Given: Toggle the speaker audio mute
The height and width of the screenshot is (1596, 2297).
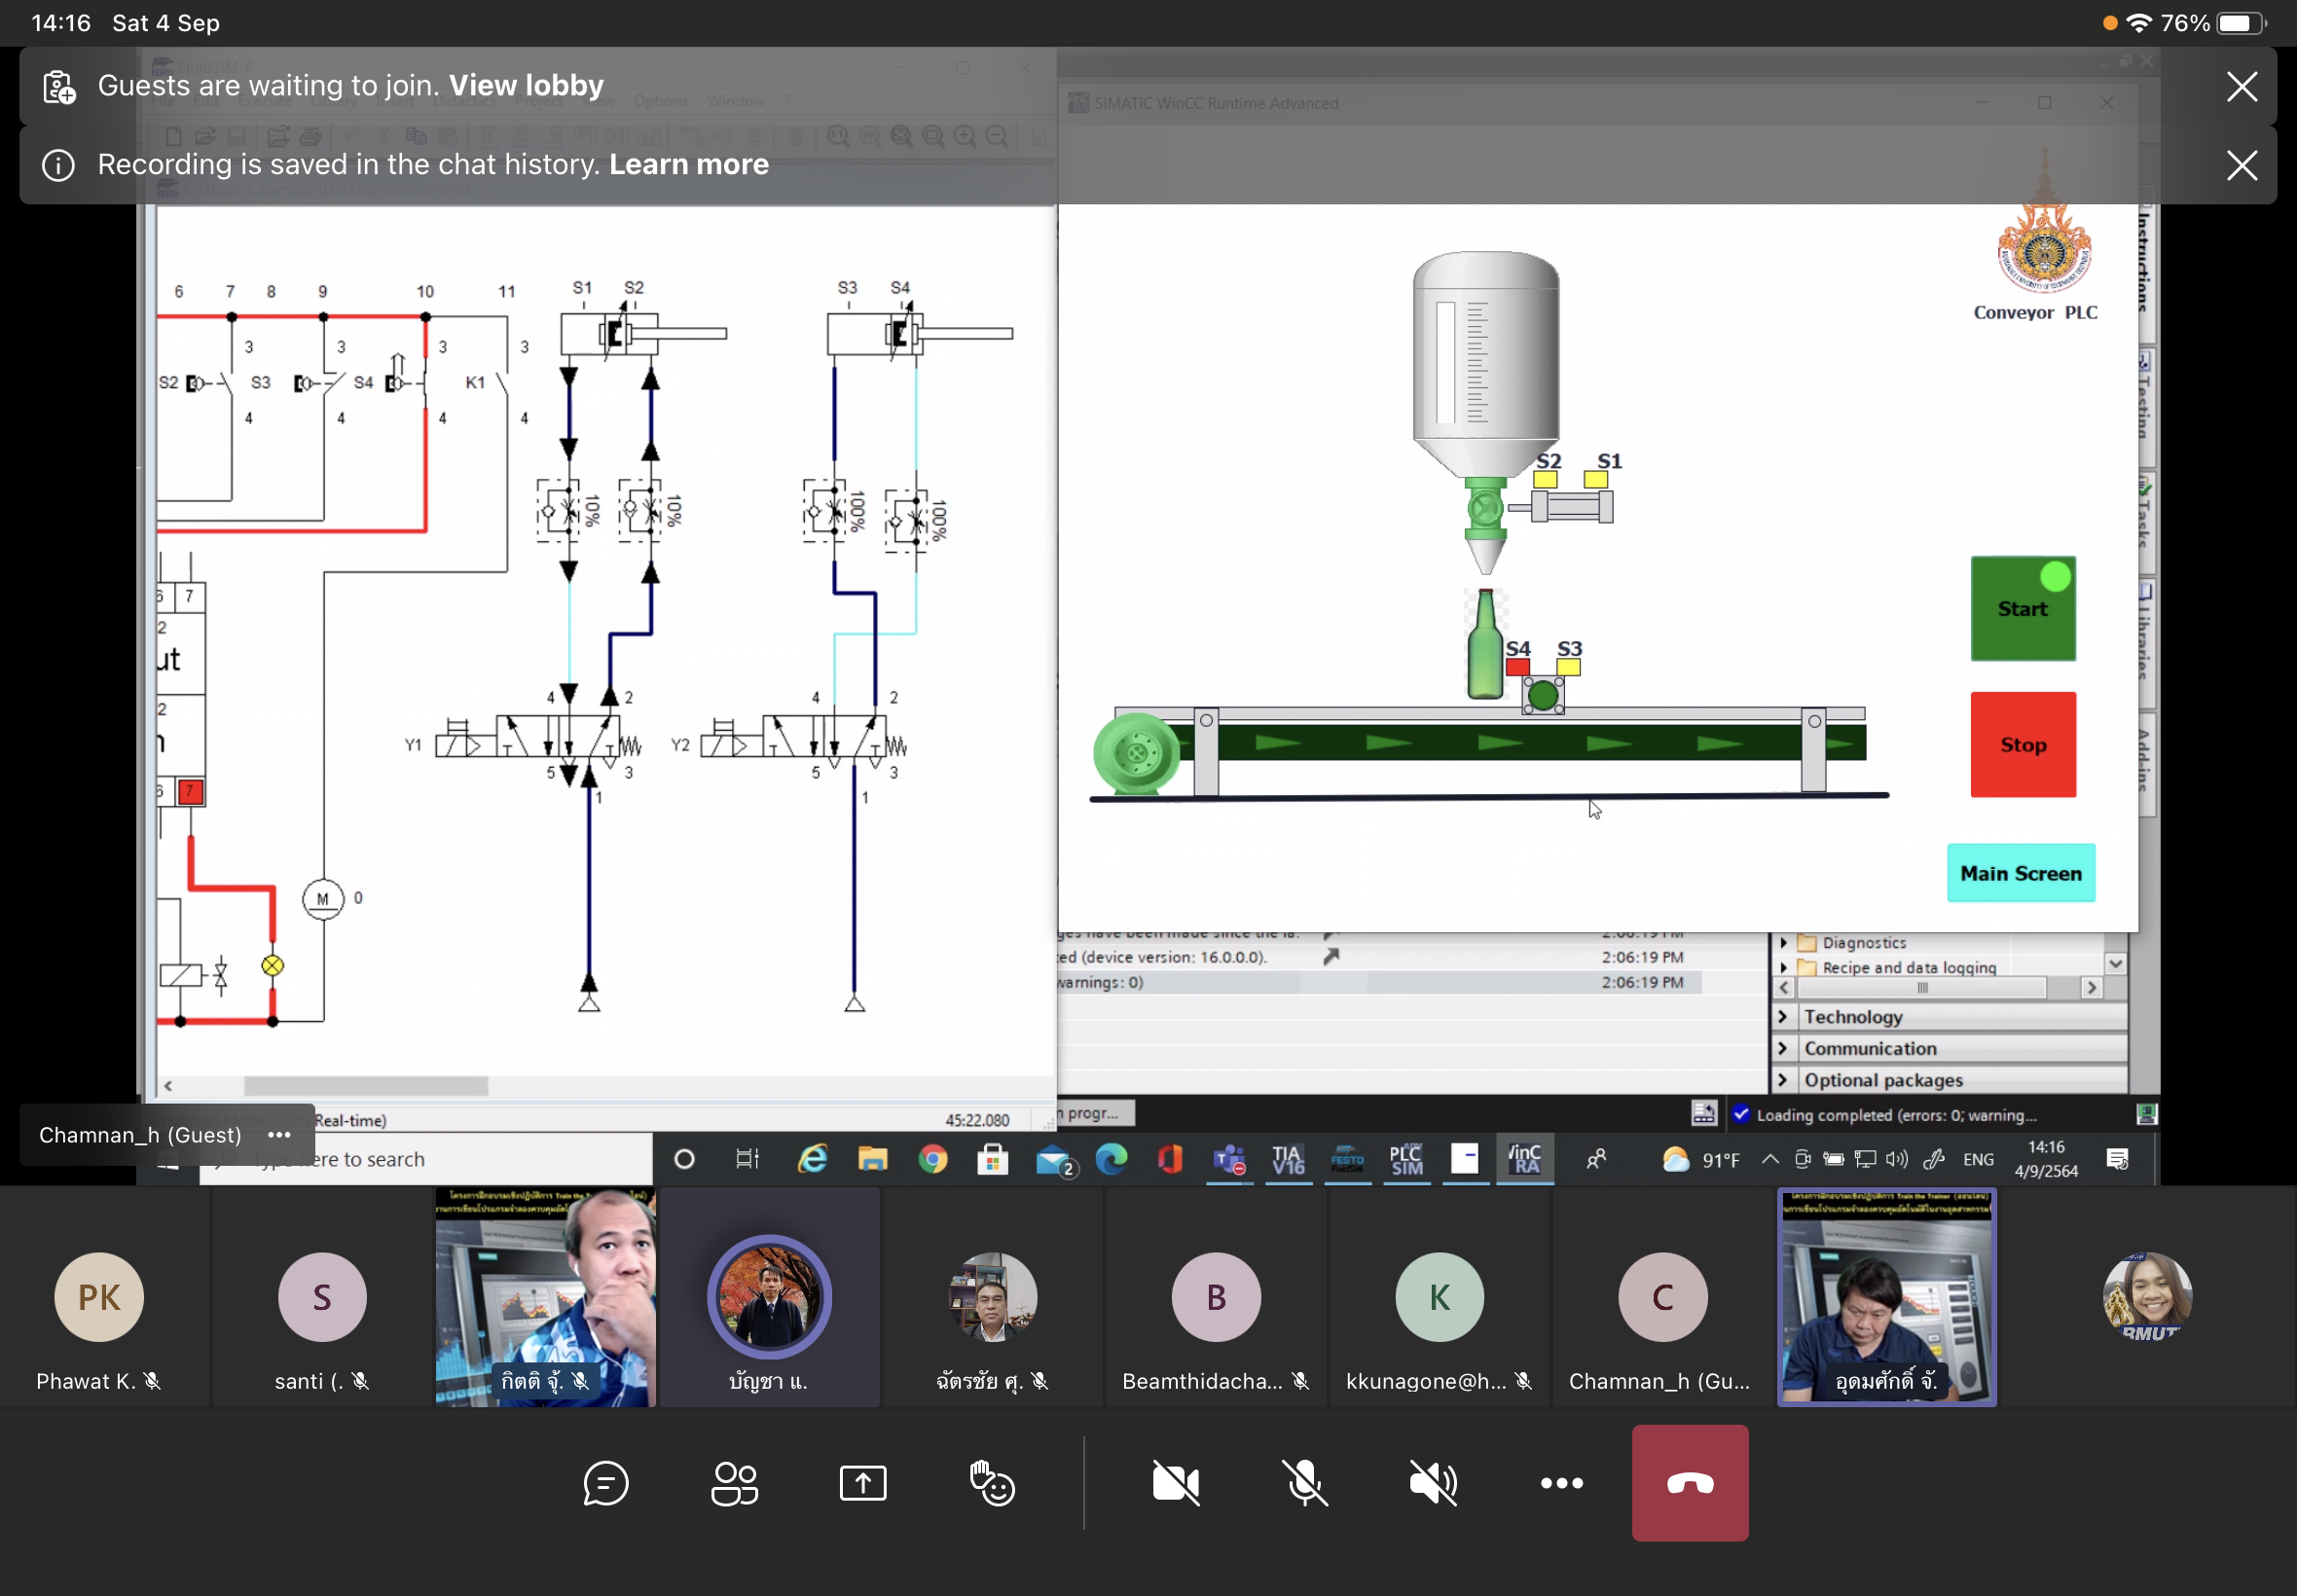Looking at the screenshot, I should point(1433,1483).
